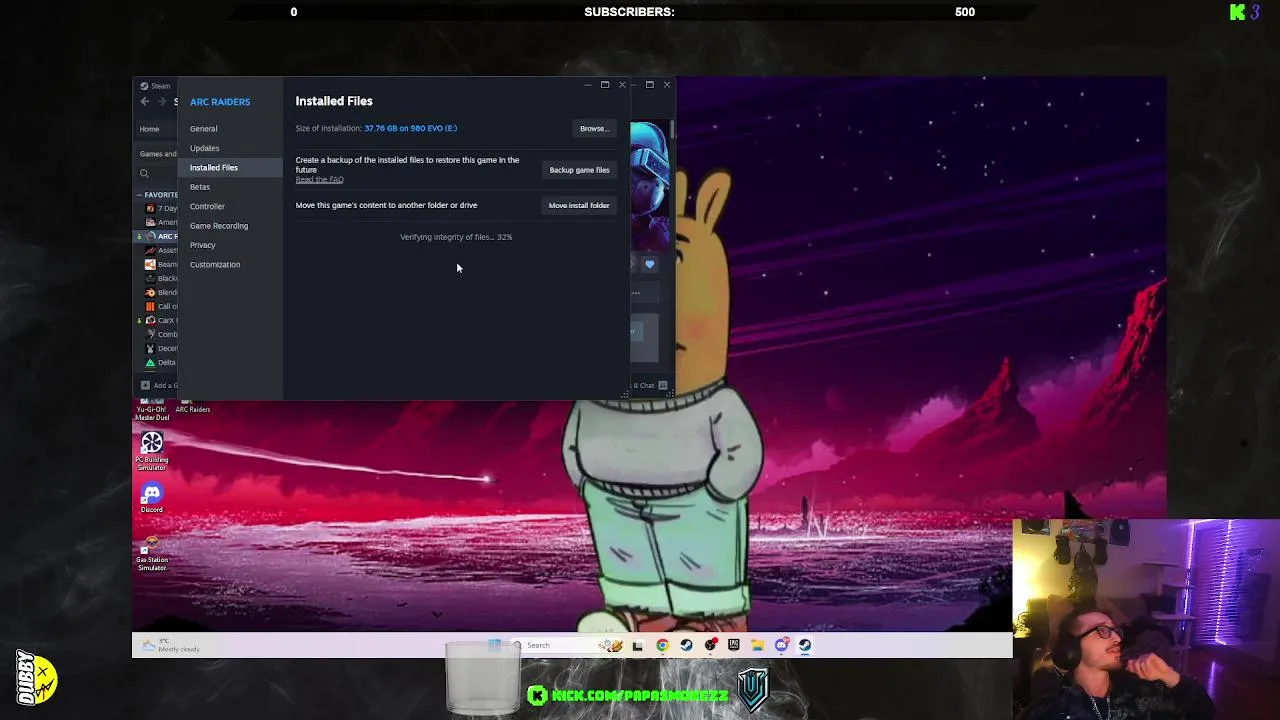1280x720 pixels.
Task: Open File Explorer from the taskbar
Action: tap(758, 645)
